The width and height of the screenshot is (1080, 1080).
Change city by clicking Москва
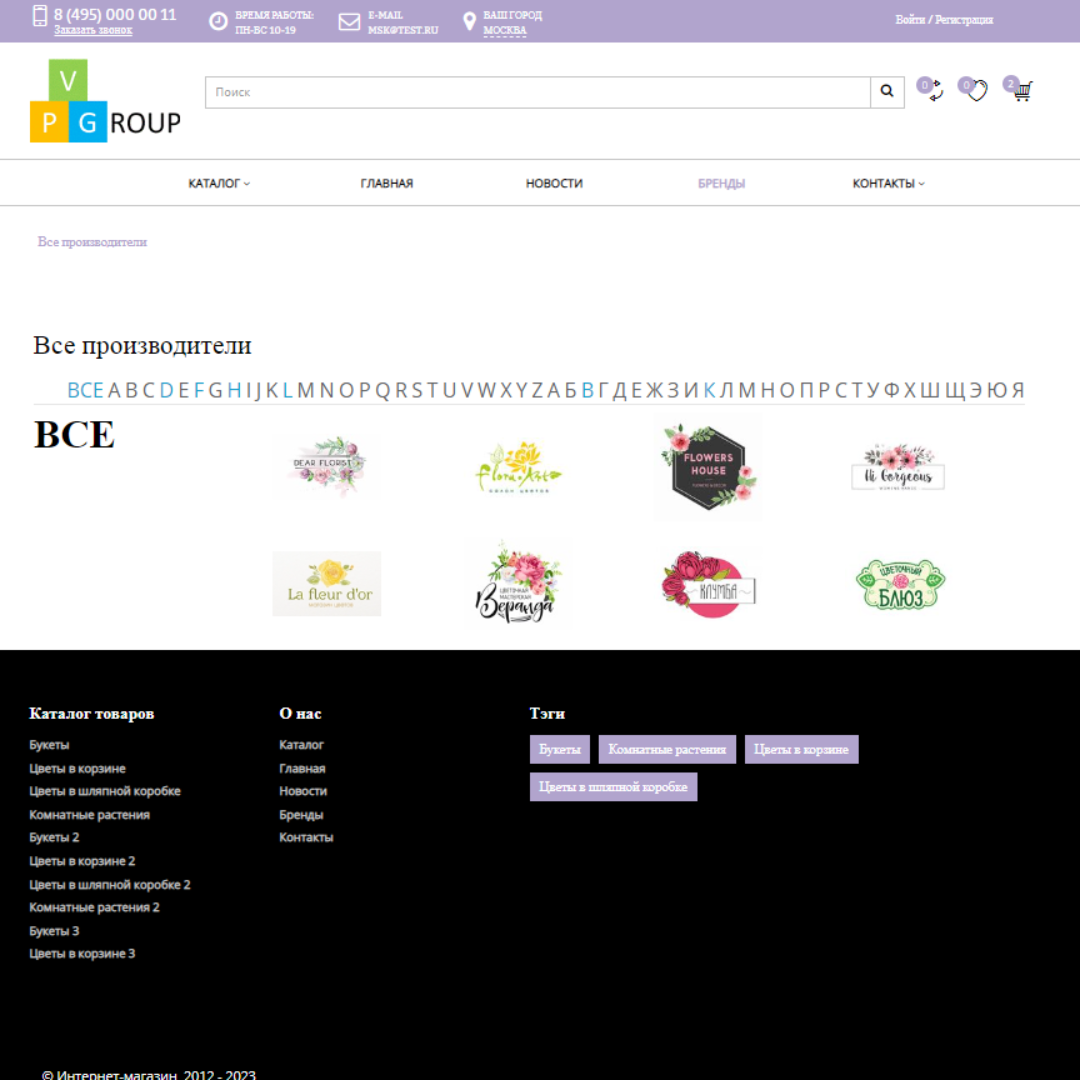[504, 30]
